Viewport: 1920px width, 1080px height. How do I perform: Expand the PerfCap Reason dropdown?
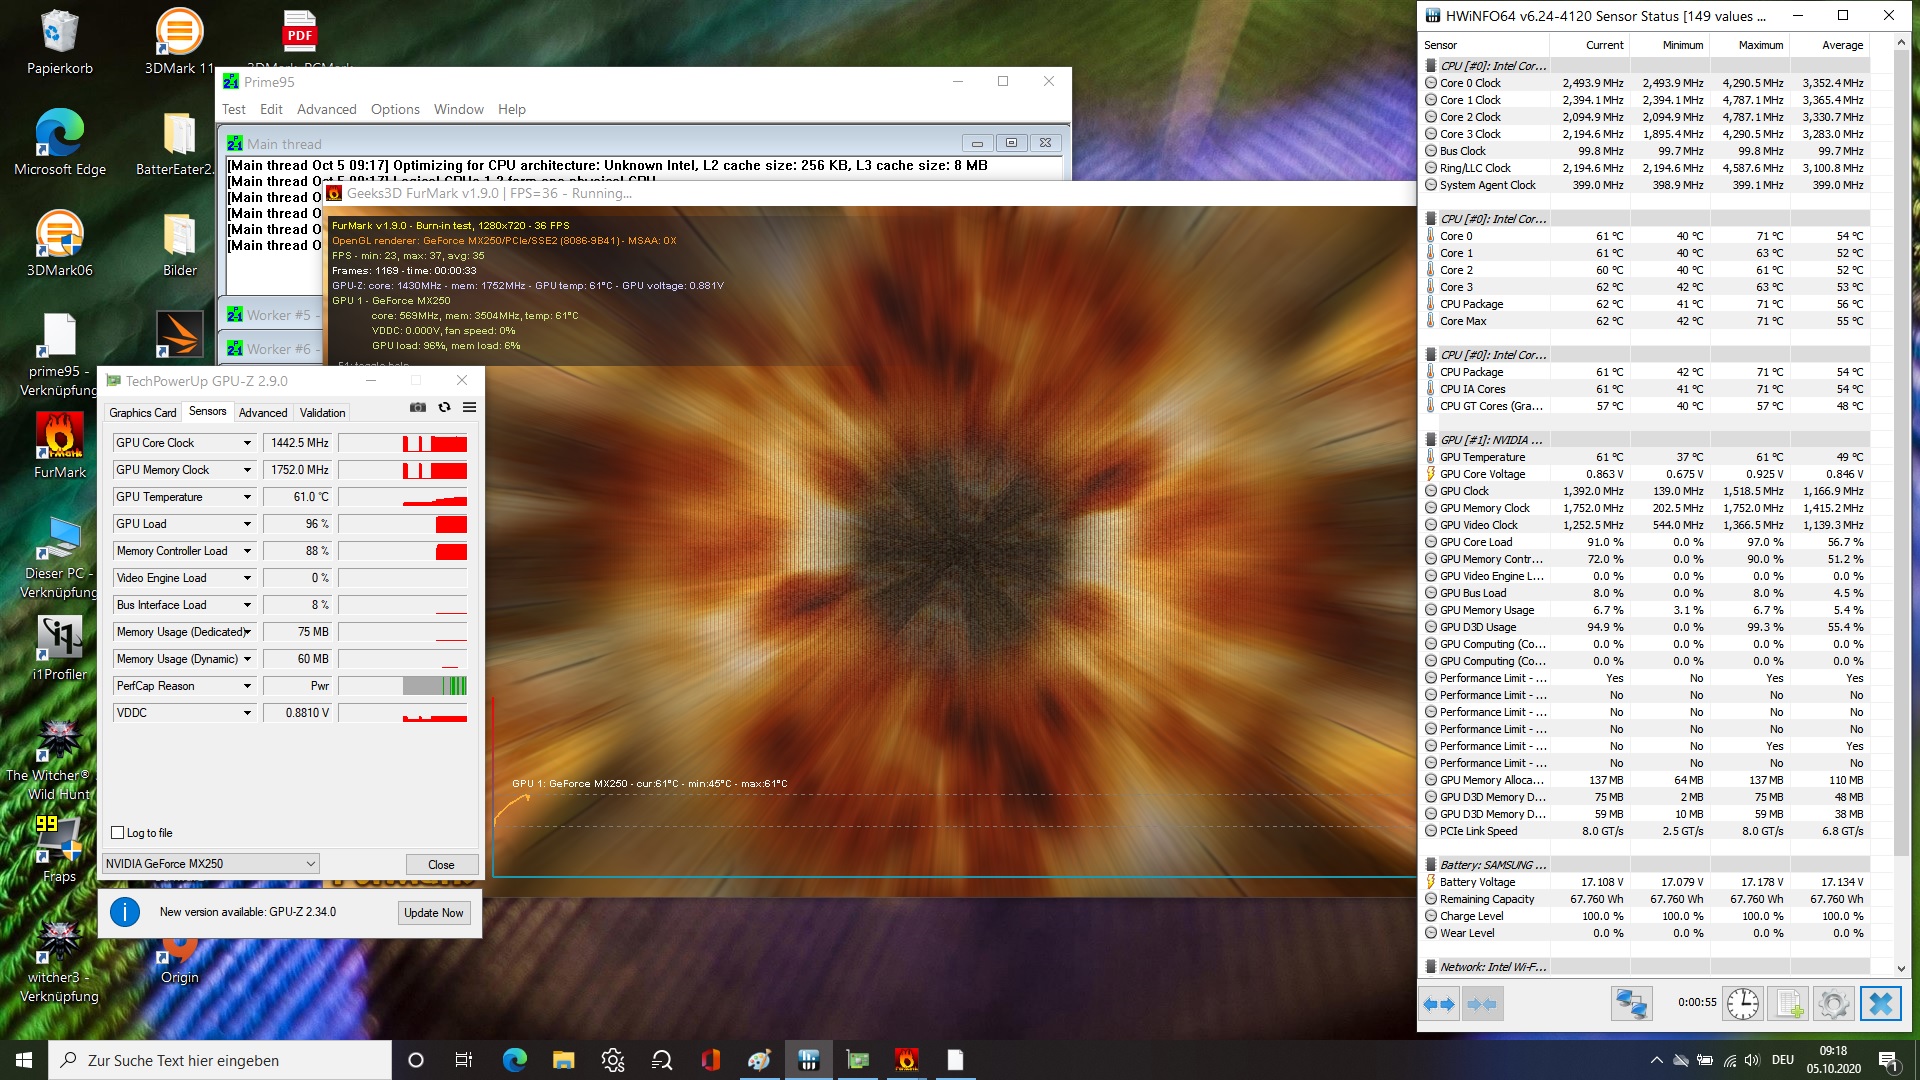[x=247, y=686]
